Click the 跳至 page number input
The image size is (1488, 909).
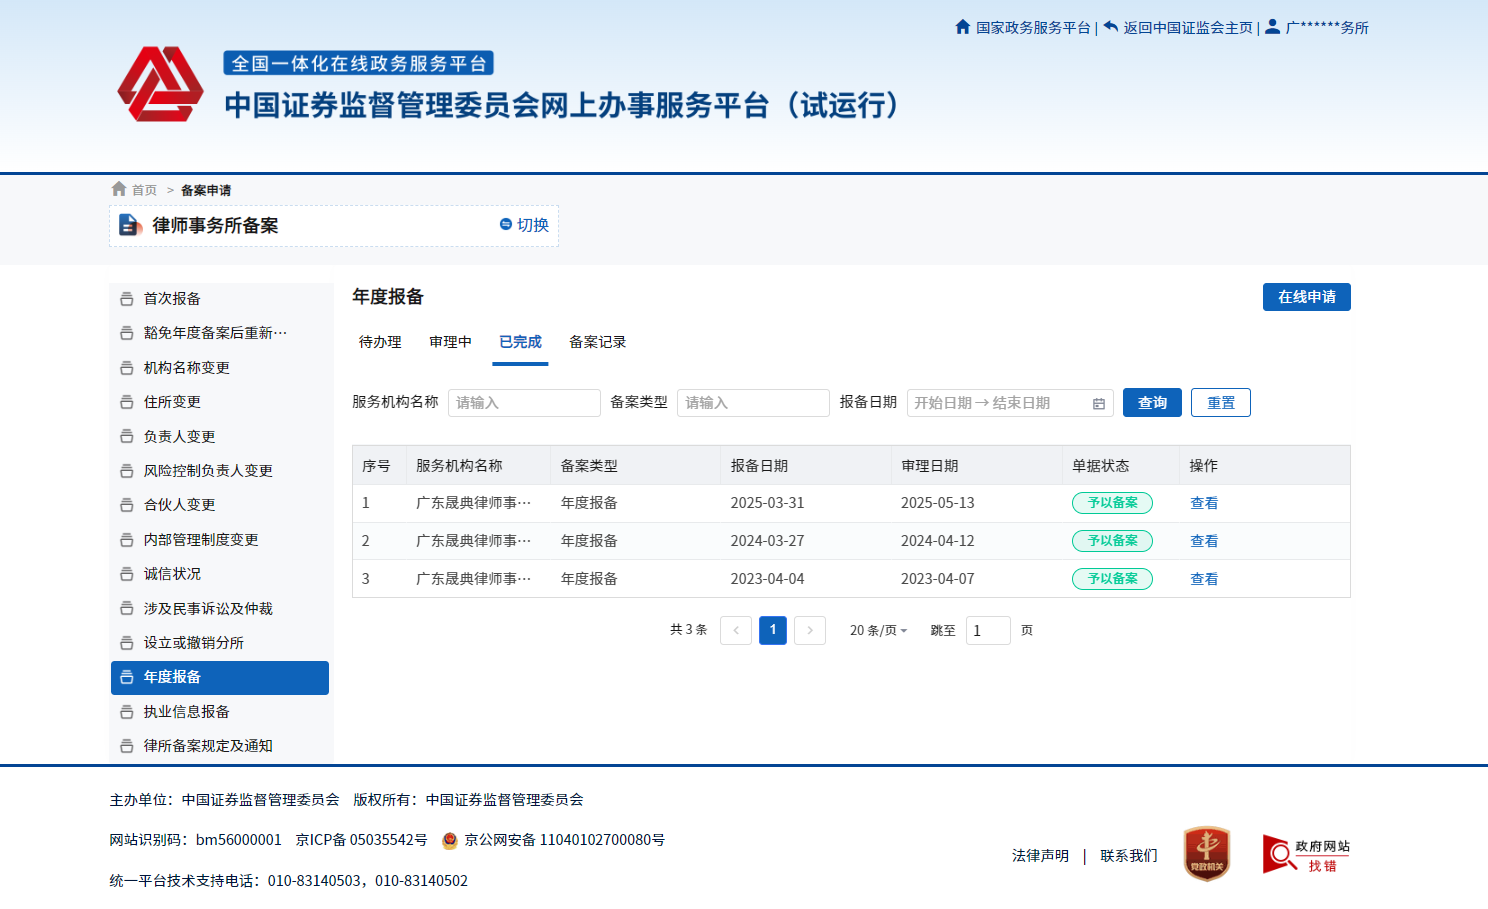[988, 630]
